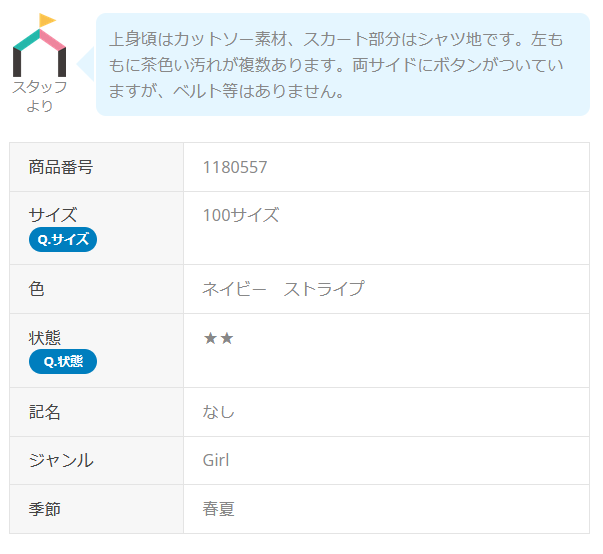603x554 pixels.
Task: Select the 100サイズ value
Action: pos(240,215)
